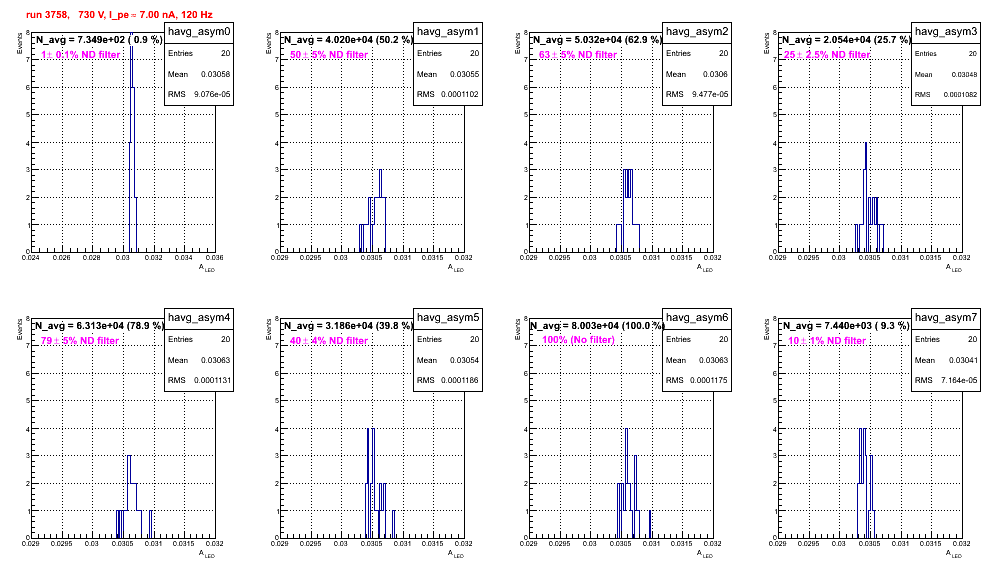This screenshot has width=996, height=572.
Task: Click RMS 9.076e-05 in havg_asym0 stats
Action: click(x=199, y=94)
